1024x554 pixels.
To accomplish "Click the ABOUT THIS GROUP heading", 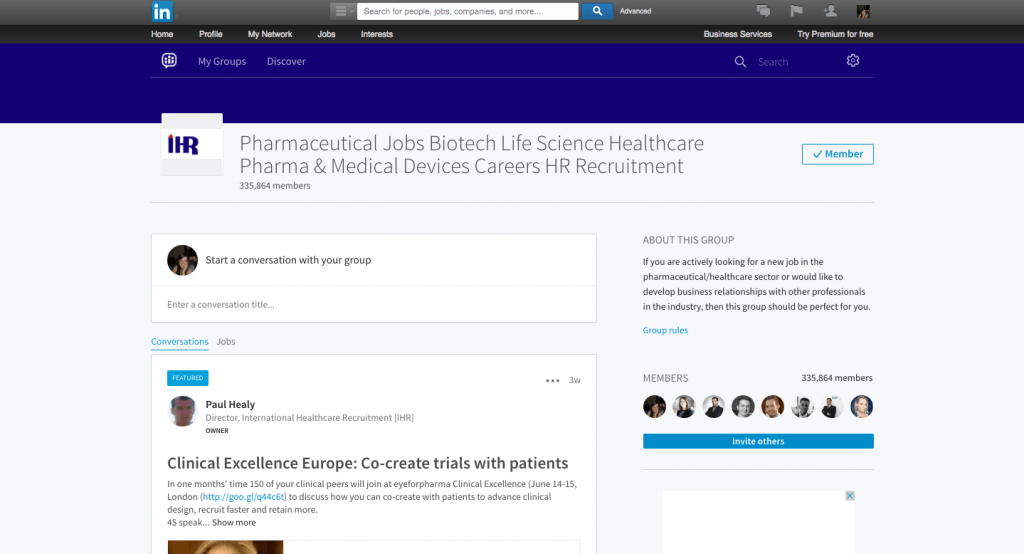I will click(x=688, y=240).
